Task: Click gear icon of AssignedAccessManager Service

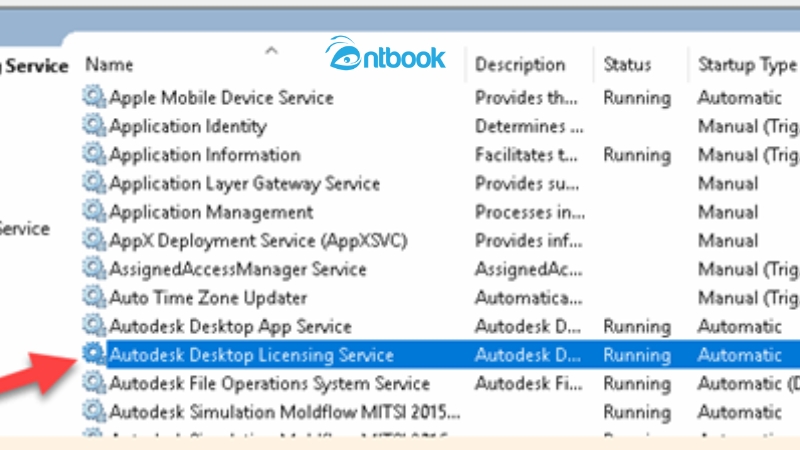Action: 94,268
